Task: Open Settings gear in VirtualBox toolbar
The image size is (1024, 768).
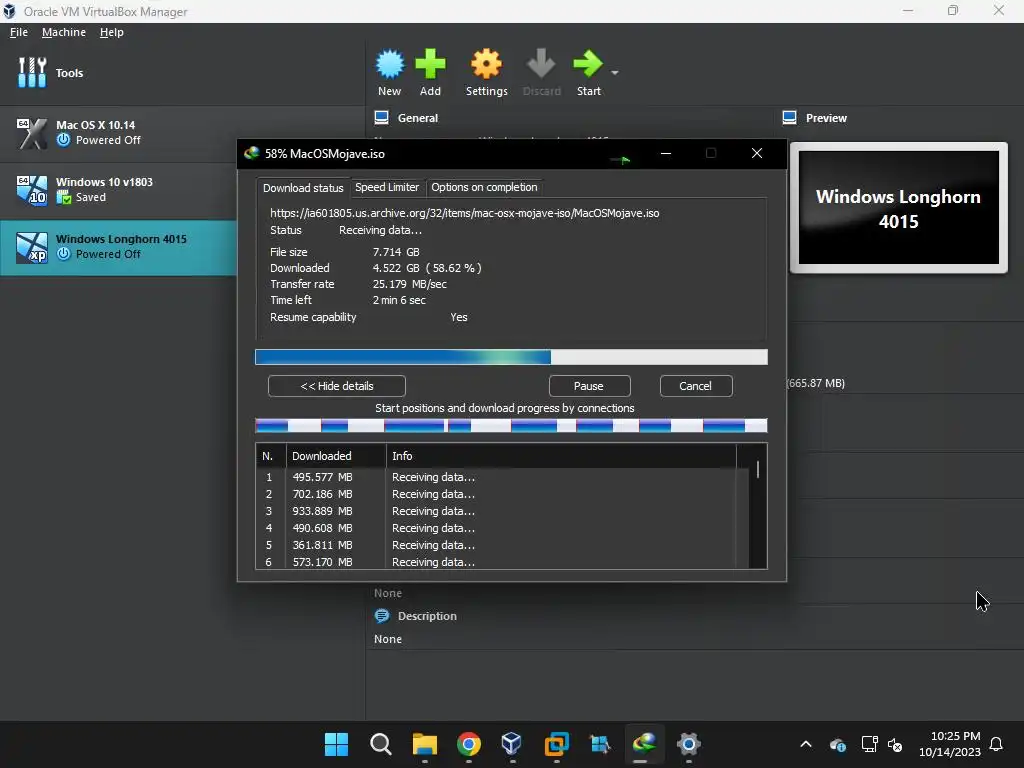Action: point(487,64)
